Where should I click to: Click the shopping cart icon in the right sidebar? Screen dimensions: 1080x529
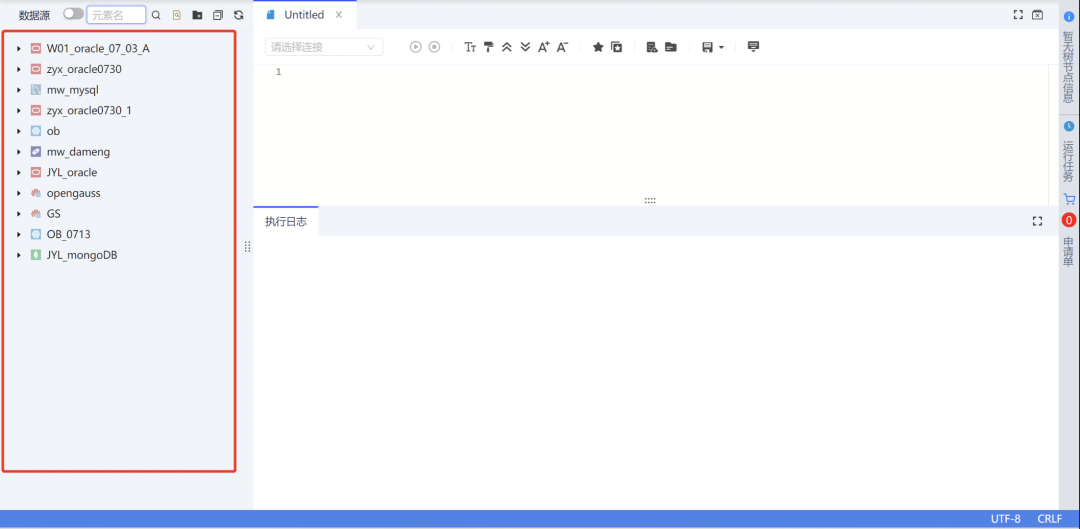point(1069,199)
